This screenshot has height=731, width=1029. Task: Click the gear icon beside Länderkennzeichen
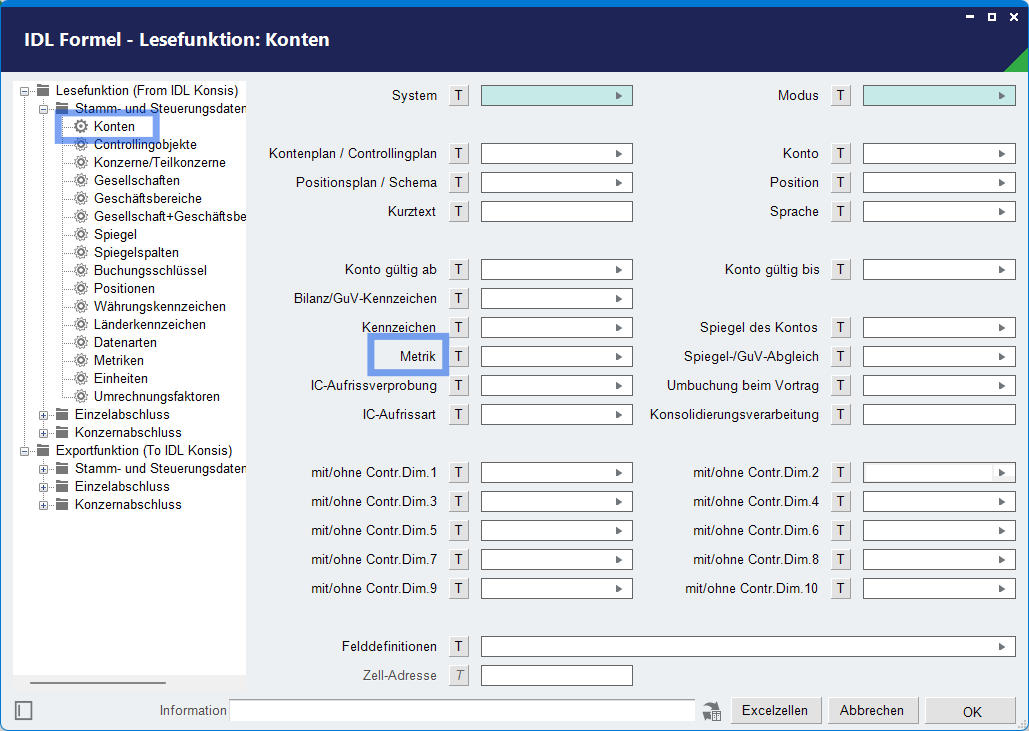point(81,324)
